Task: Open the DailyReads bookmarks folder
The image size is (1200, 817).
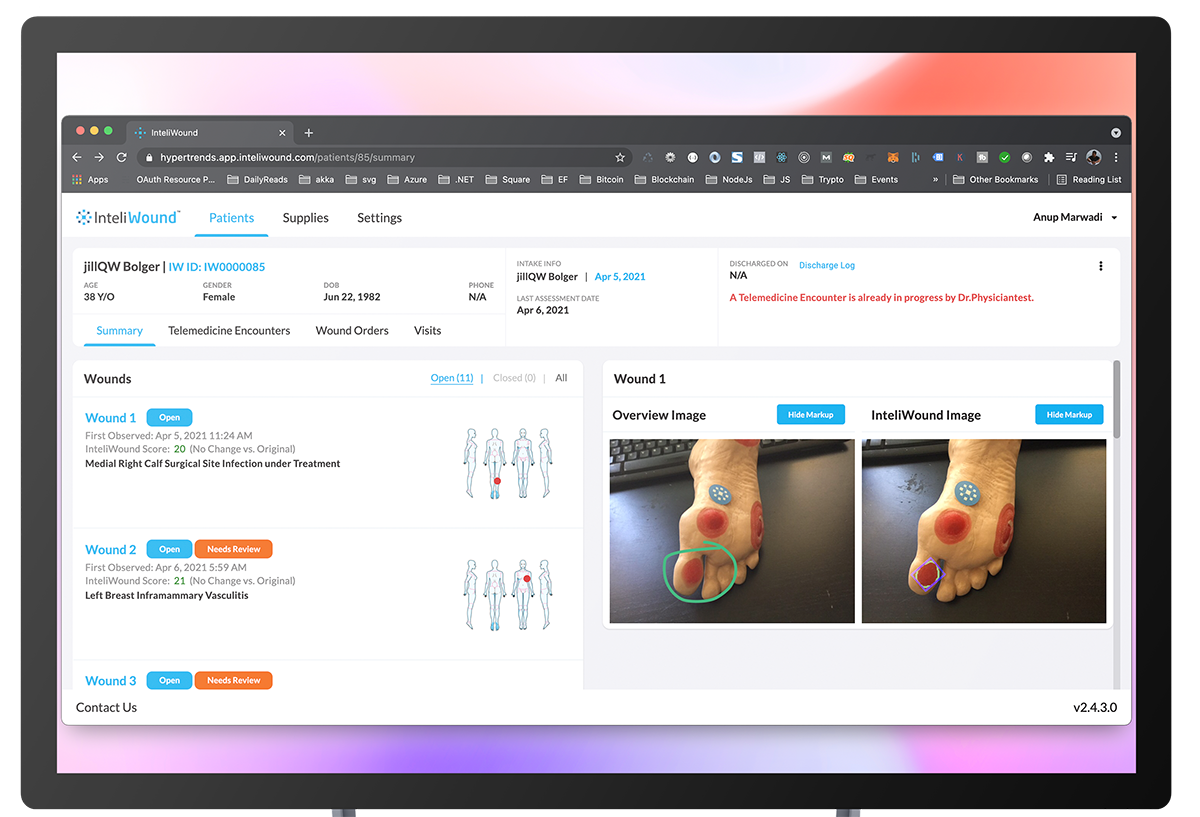Action: (x=257, y=180)
